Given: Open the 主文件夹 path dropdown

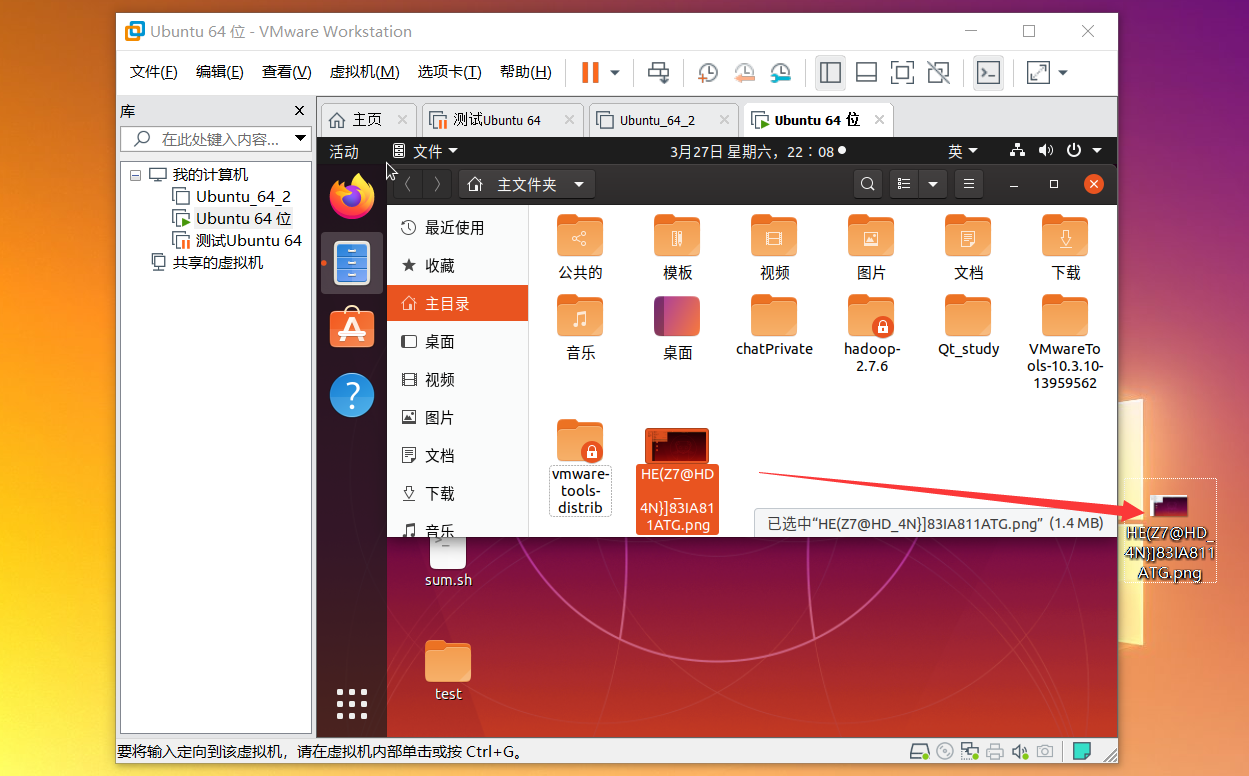Looking at the screenshot, I should click(x=527, y=184).
